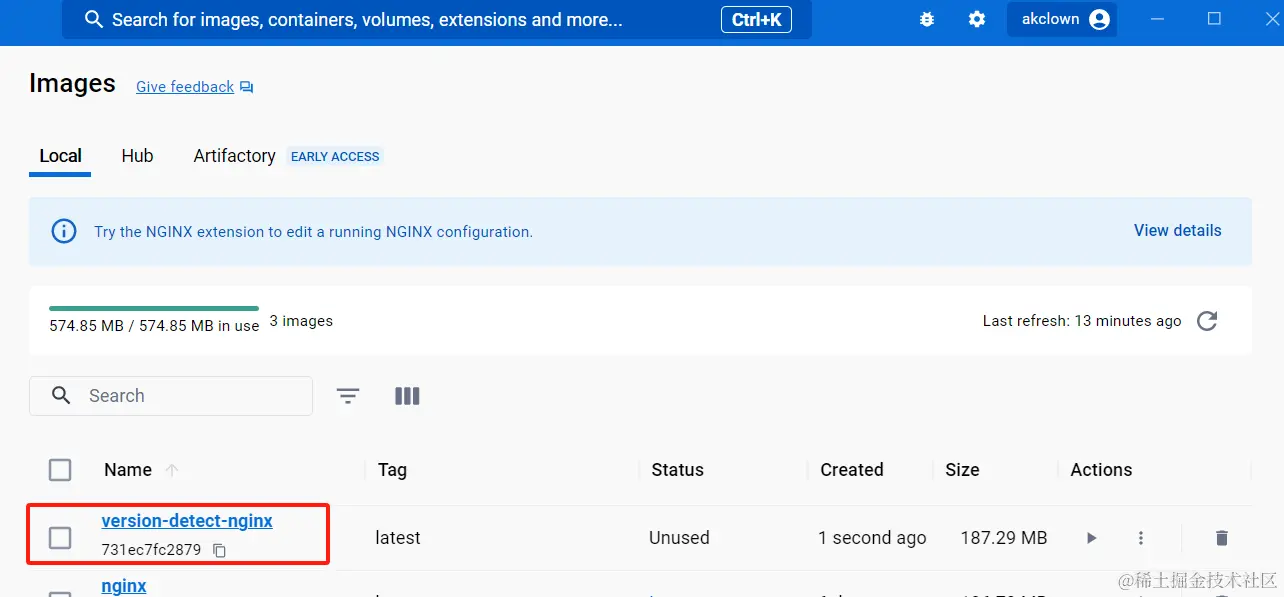Image resolution: width=1284 pixels, height=597 pixels.
Task: Click the EARLY ACCESS badge
Action: pos(335,156)
